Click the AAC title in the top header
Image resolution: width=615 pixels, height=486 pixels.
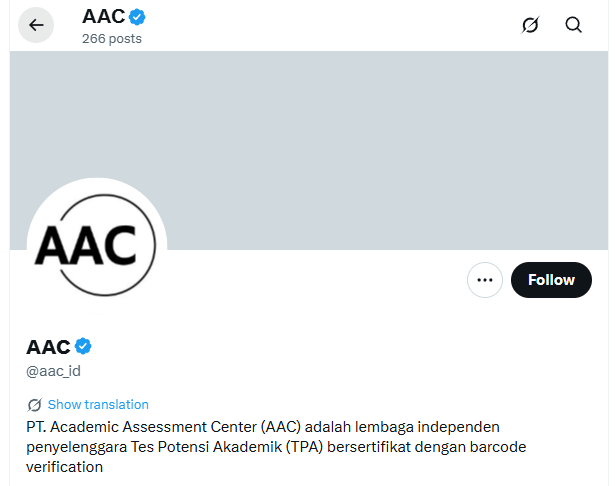click(103, 17)
